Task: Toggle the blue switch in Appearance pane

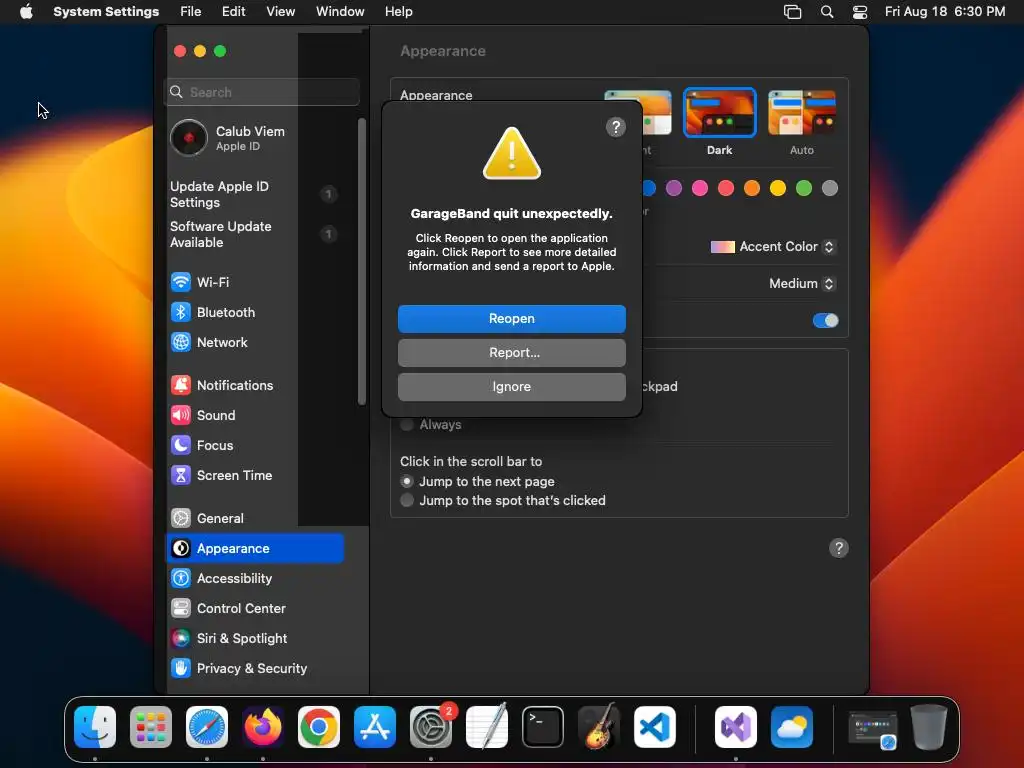Action: point(825,321)
